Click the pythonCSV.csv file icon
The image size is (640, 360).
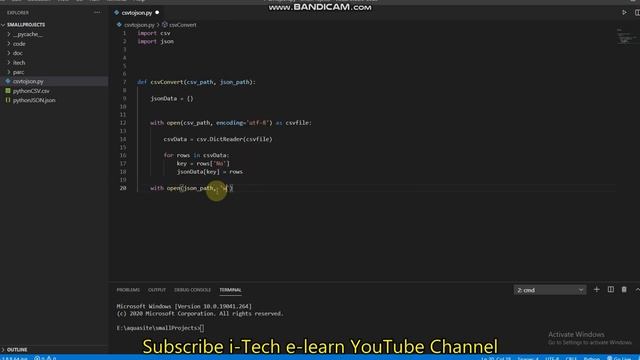[8, 91]
